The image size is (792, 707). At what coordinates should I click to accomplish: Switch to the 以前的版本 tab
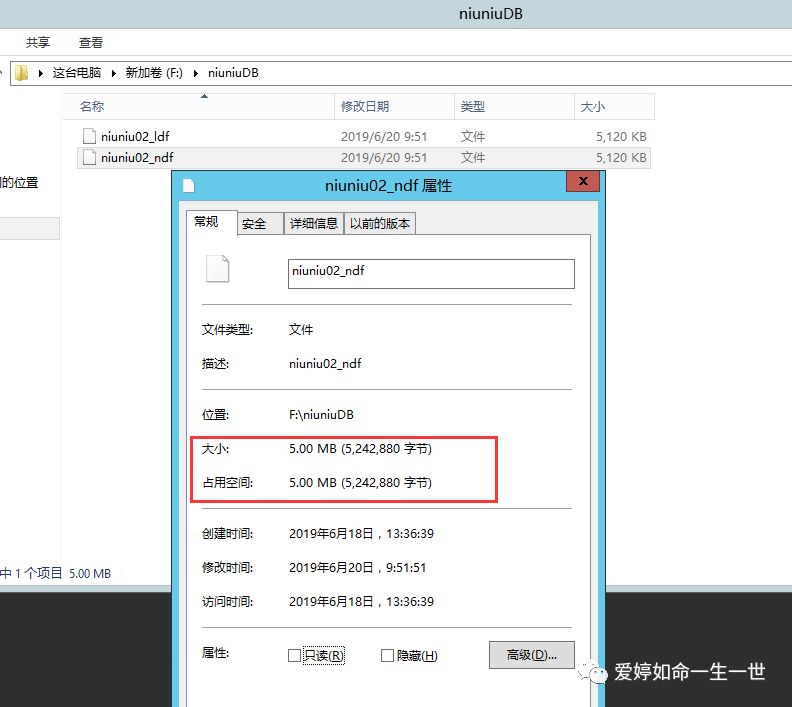(380, 224)
